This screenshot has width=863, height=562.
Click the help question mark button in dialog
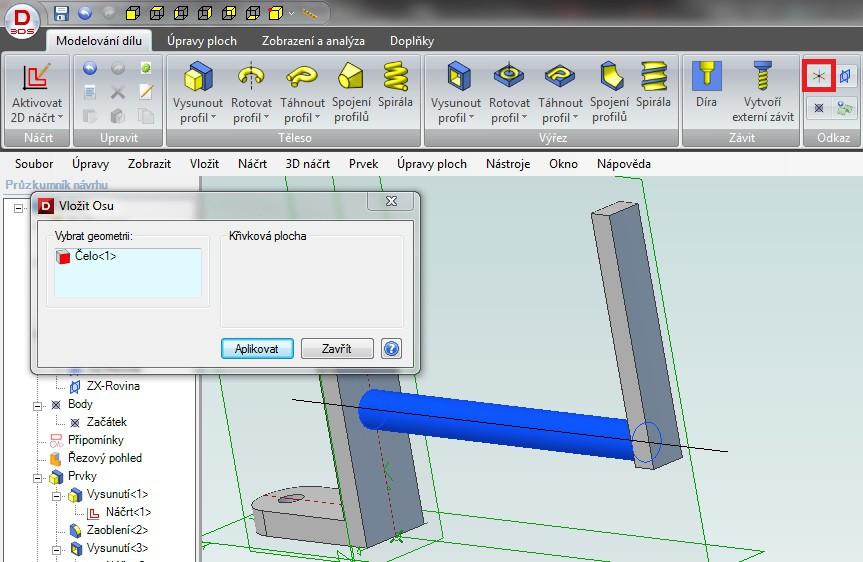(391, 348)
